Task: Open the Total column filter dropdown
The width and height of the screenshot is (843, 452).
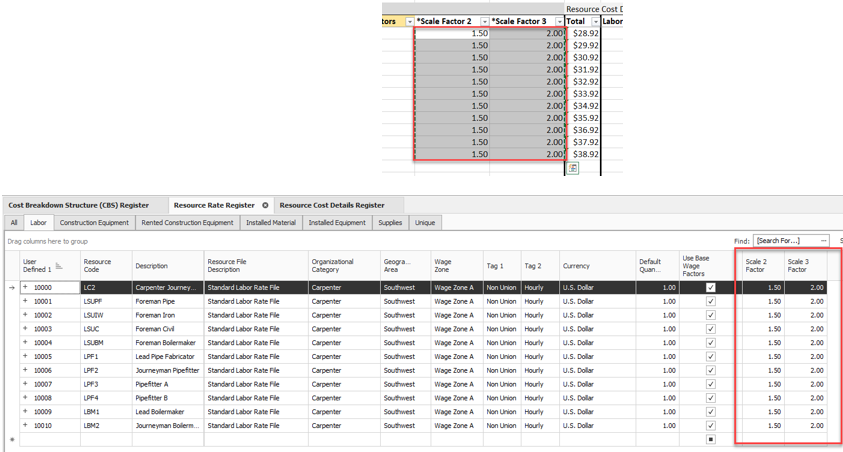Action: coord(595,21)
